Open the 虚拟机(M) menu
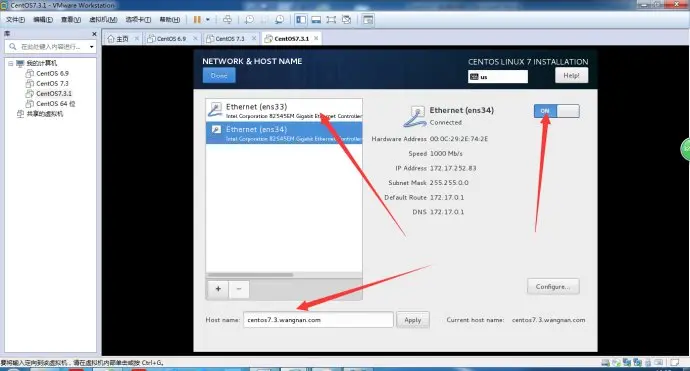This screenshot has width=690, height=371. (x=103, y=19)
